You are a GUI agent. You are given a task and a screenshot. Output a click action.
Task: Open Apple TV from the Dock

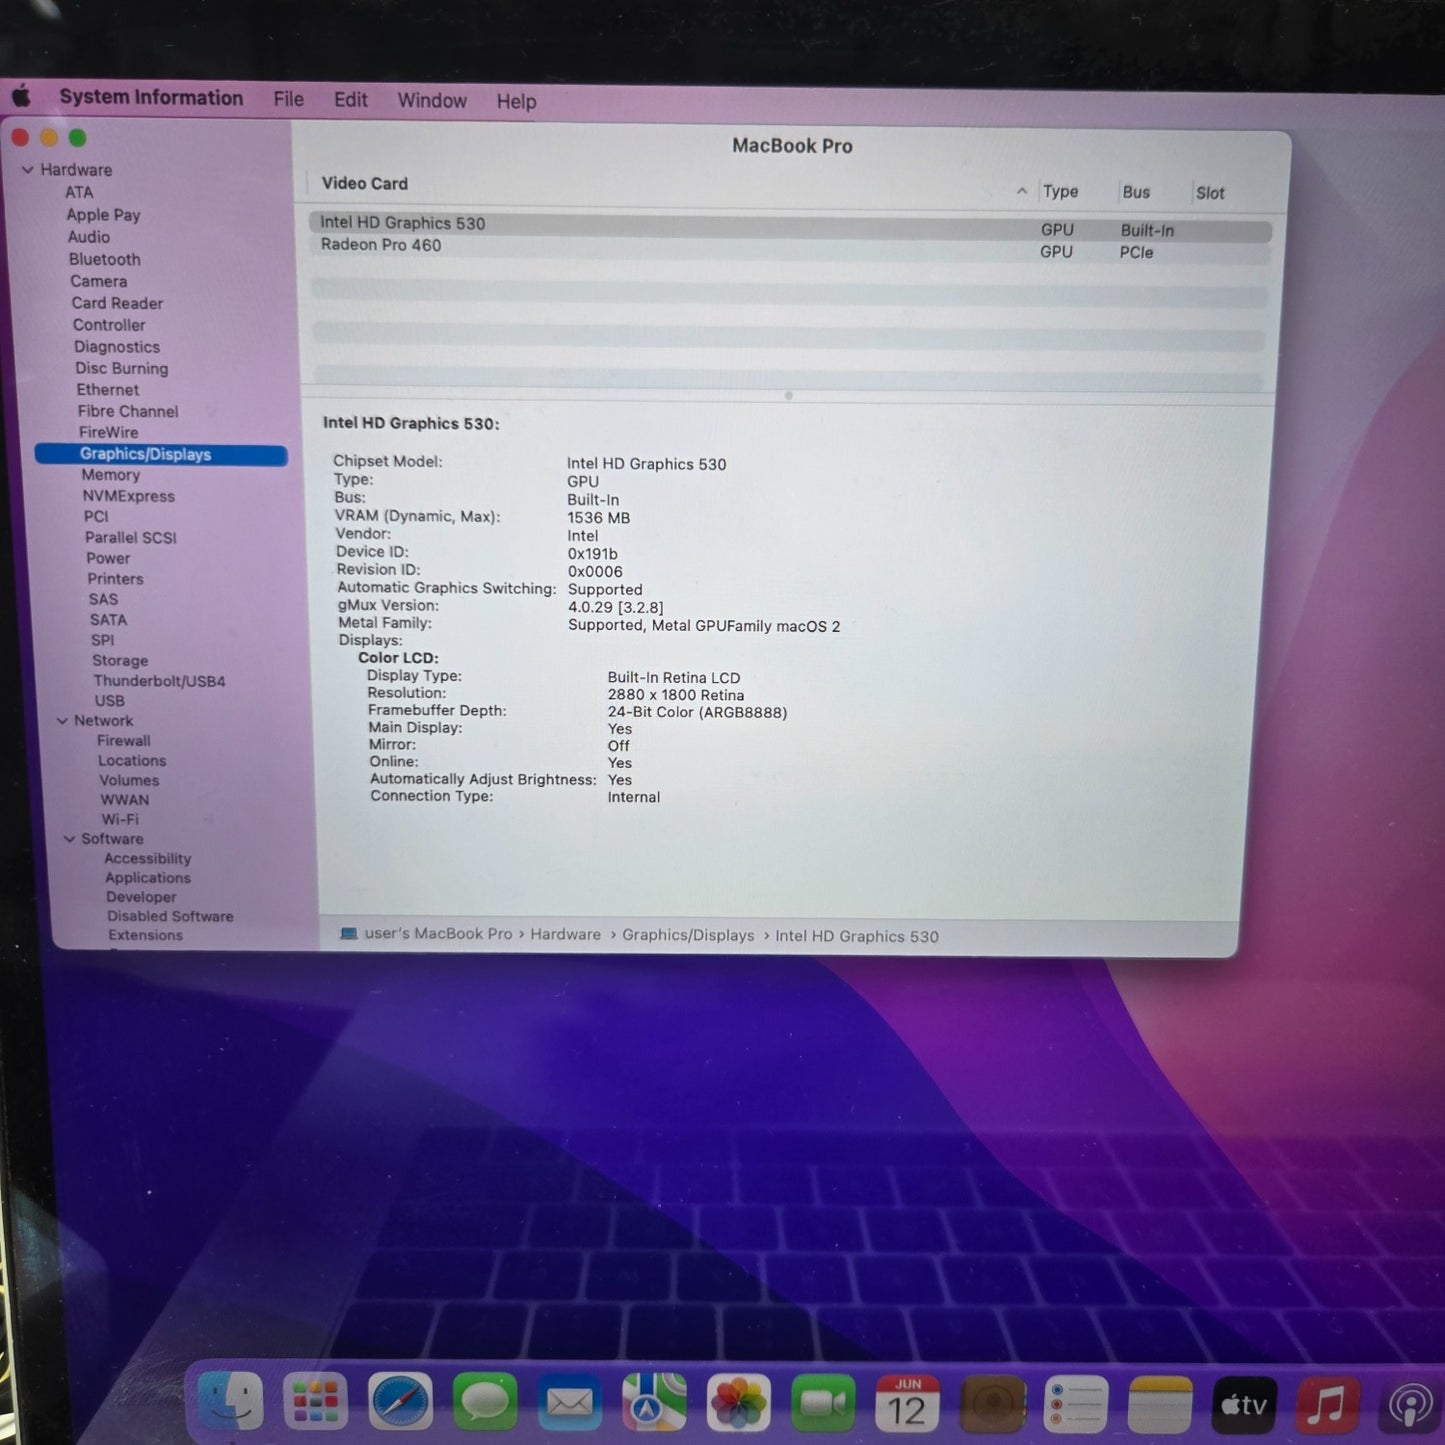(x=1245, y=1405)
